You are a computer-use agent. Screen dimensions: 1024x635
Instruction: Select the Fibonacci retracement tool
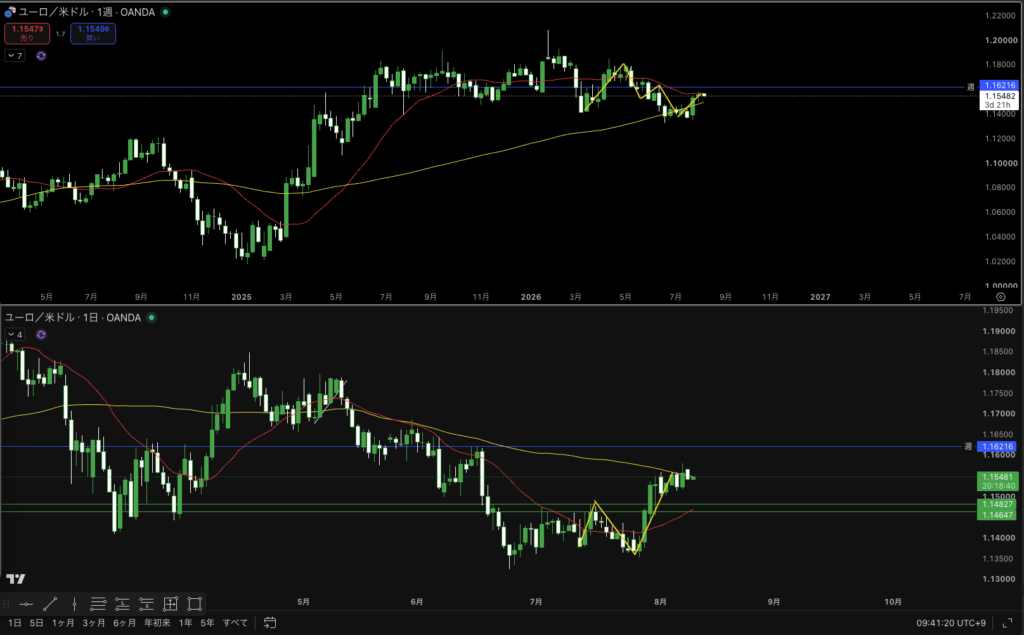[98, 604]
